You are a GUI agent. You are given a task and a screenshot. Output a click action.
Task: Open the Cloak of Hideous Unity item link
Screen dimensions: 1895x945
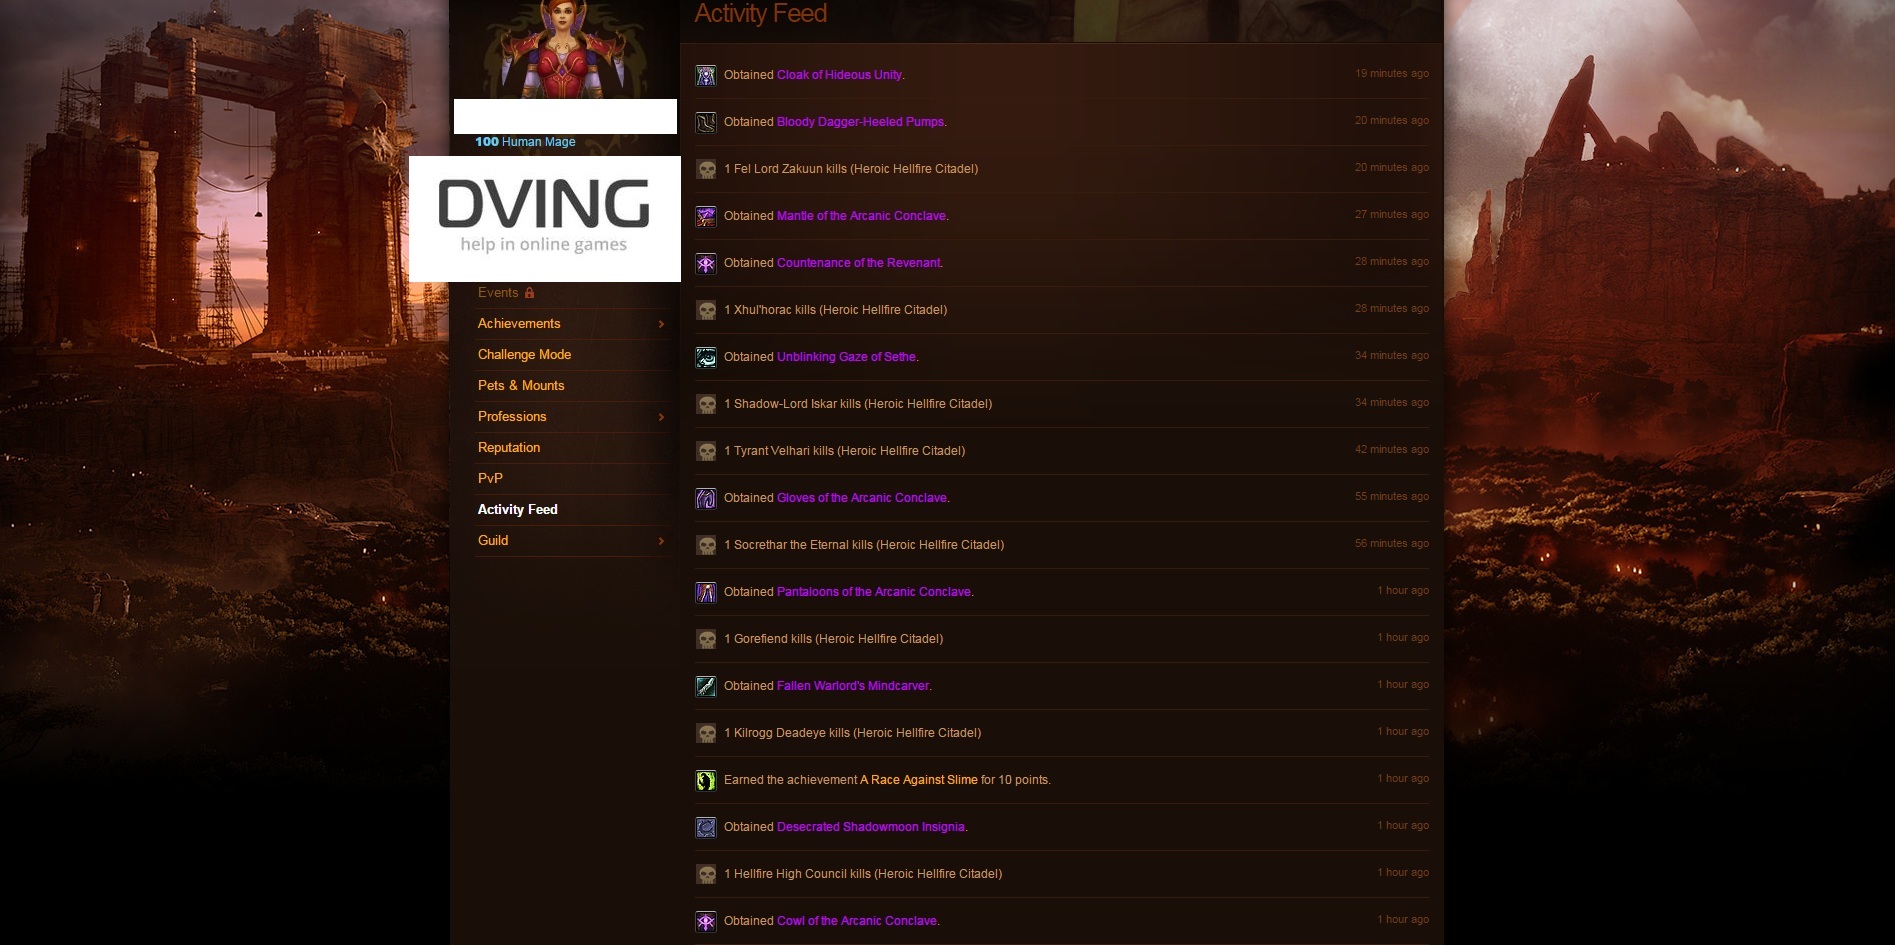839,75
